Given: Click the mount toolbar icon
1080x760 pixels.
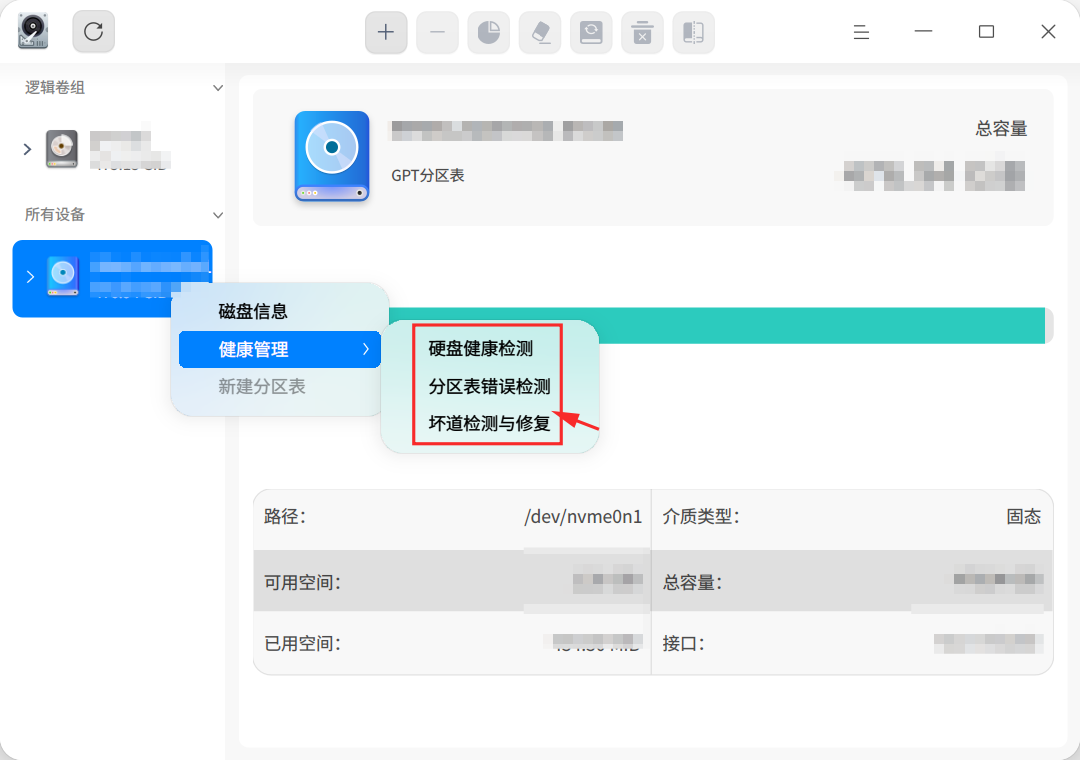Looking at the screenshot, I should pyautogui.click(x=591, y=32).
